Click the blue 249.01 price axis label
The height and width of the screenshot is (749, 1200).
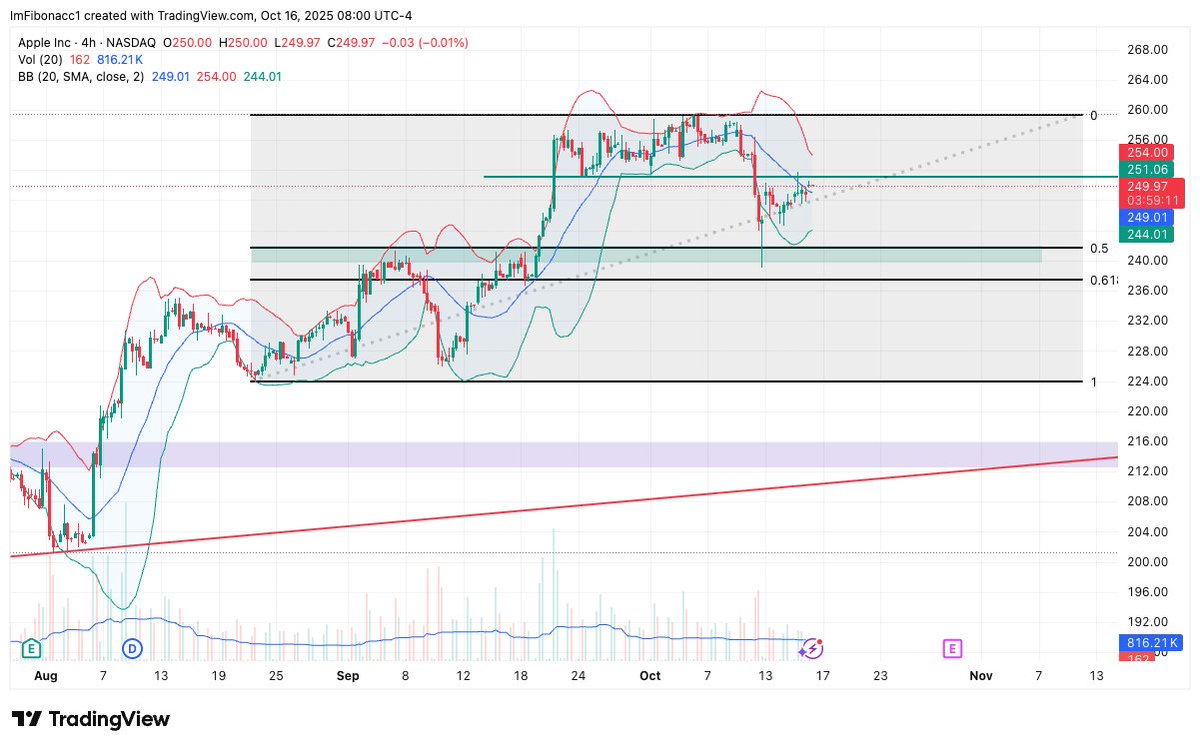(1146, 217)
